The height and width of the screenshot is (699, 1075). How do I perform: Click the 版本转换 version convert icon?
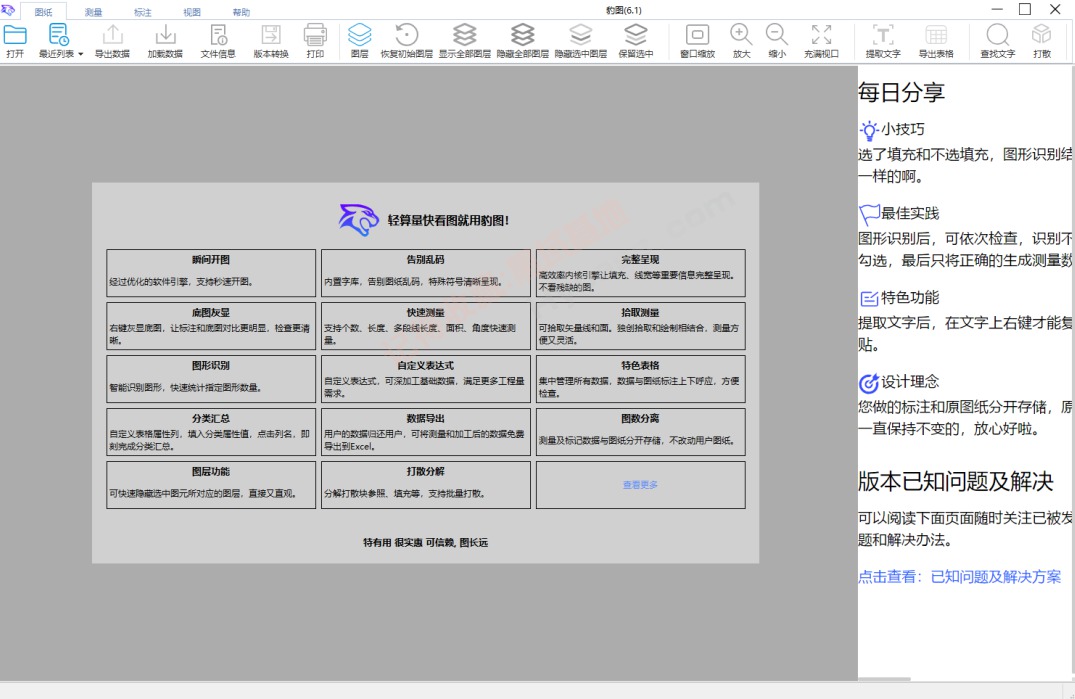click(x=271, y=34)
